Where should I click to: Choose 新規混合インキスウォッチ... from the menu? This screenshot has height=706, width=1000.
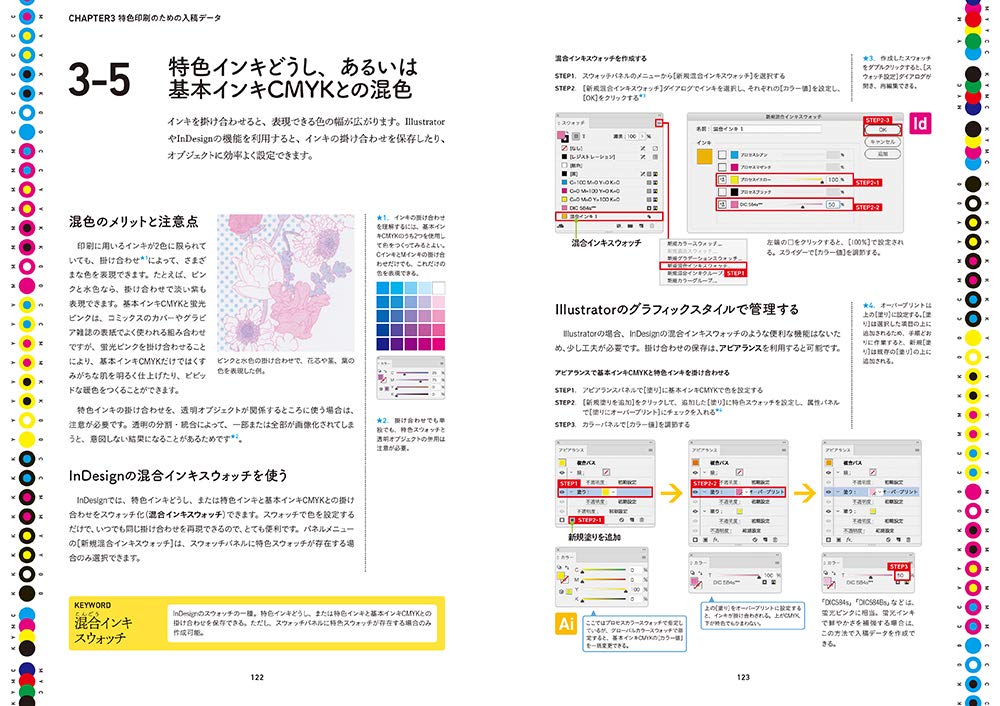[703, 265]
